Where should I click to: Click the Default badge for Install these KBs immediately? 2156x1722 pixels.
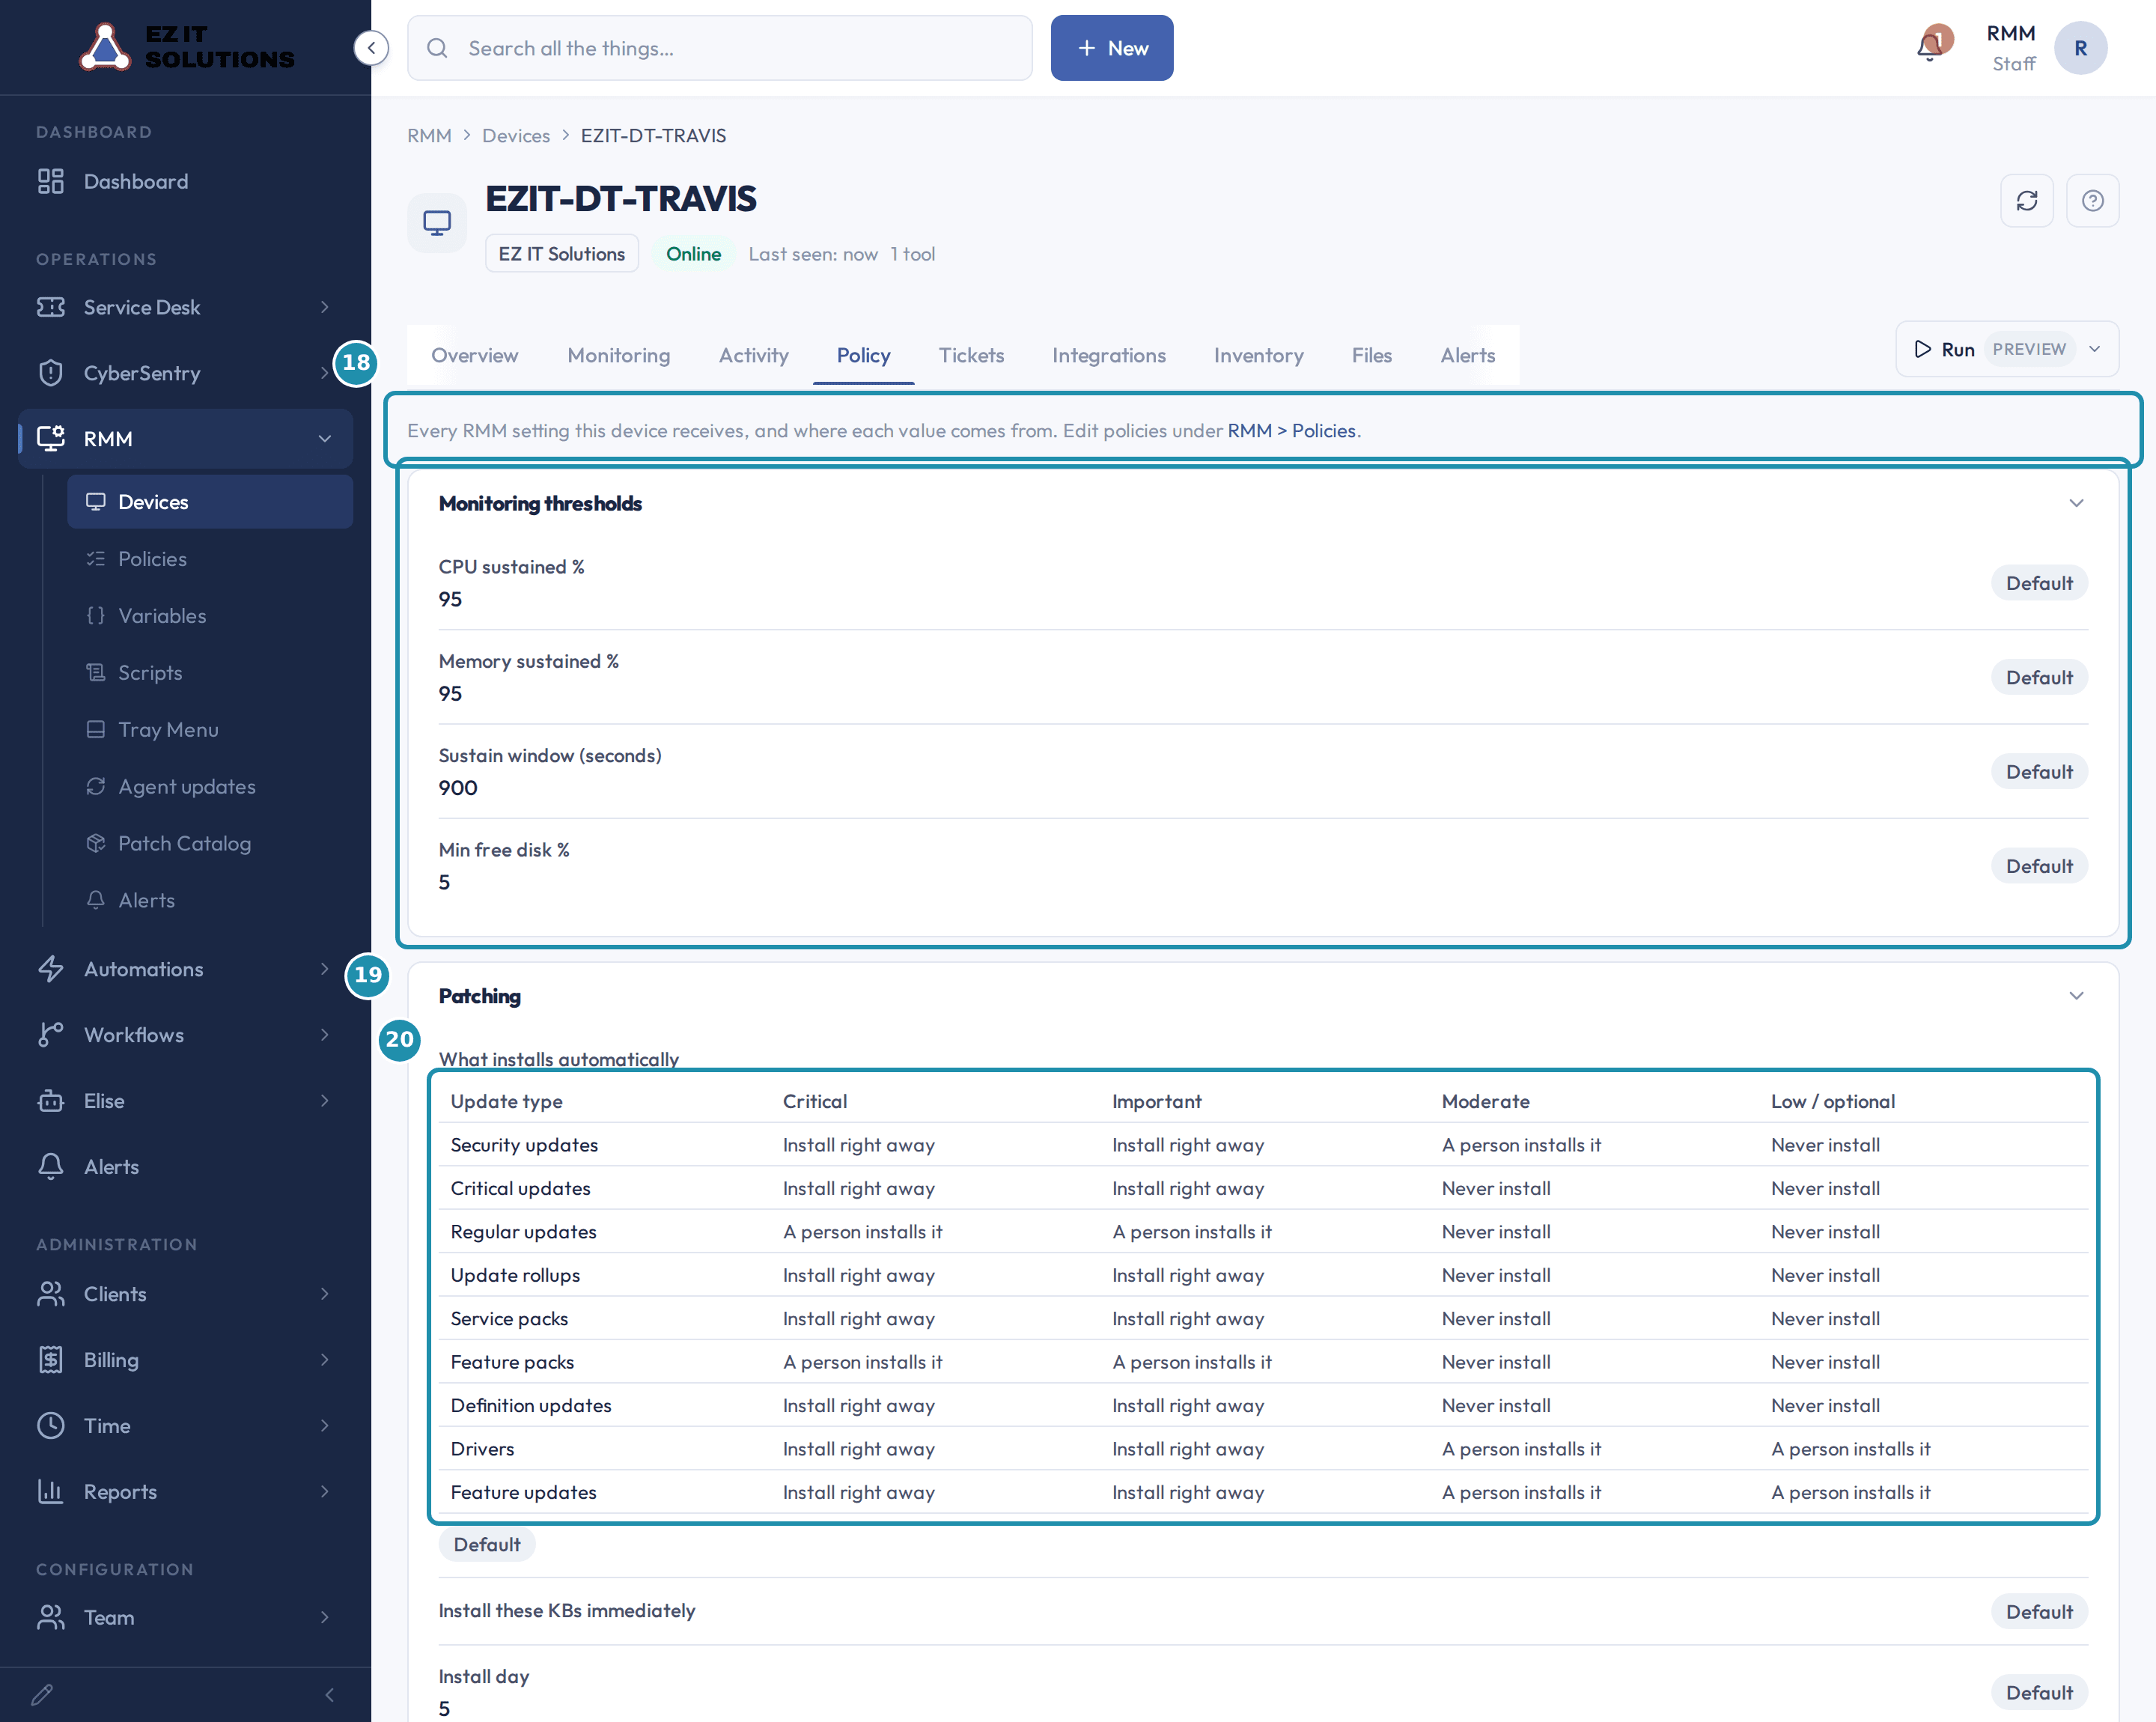2038,1612
